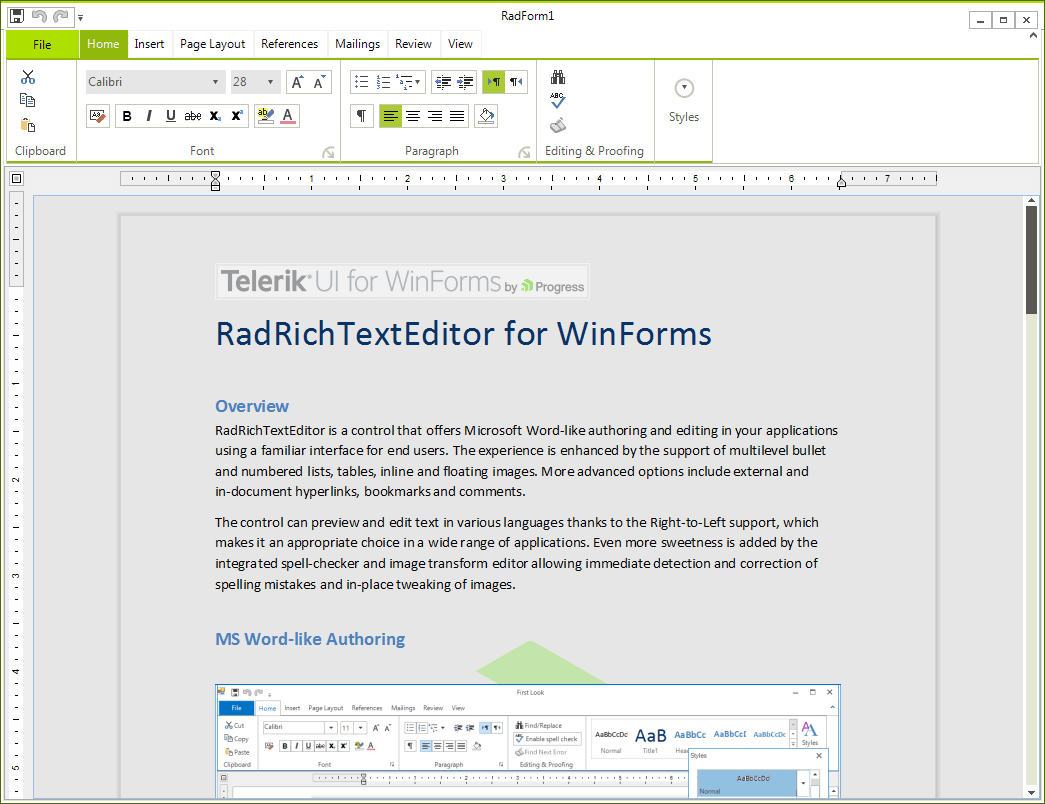Screen dimensions: 1045x804
Task: Open the Styles gallery dropdown
Action: 683,88
